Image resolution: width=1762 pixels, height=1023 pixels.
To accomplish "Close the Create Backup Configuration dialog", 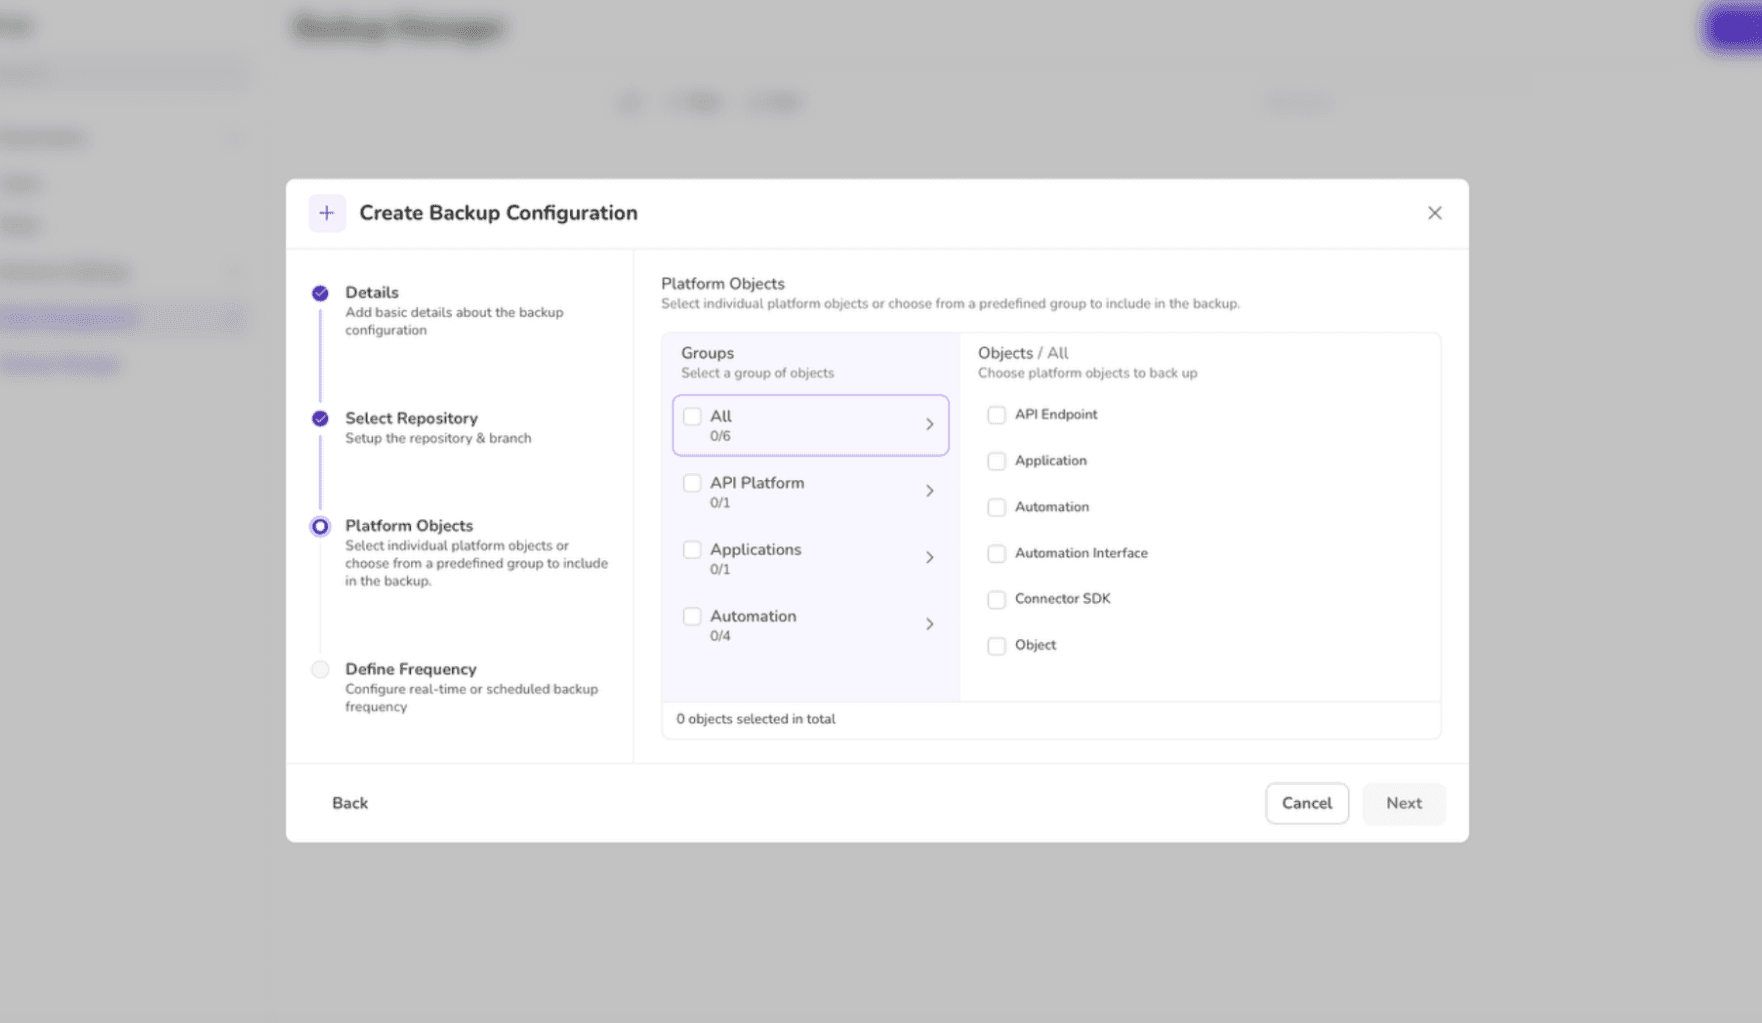I will [1434, 213].
